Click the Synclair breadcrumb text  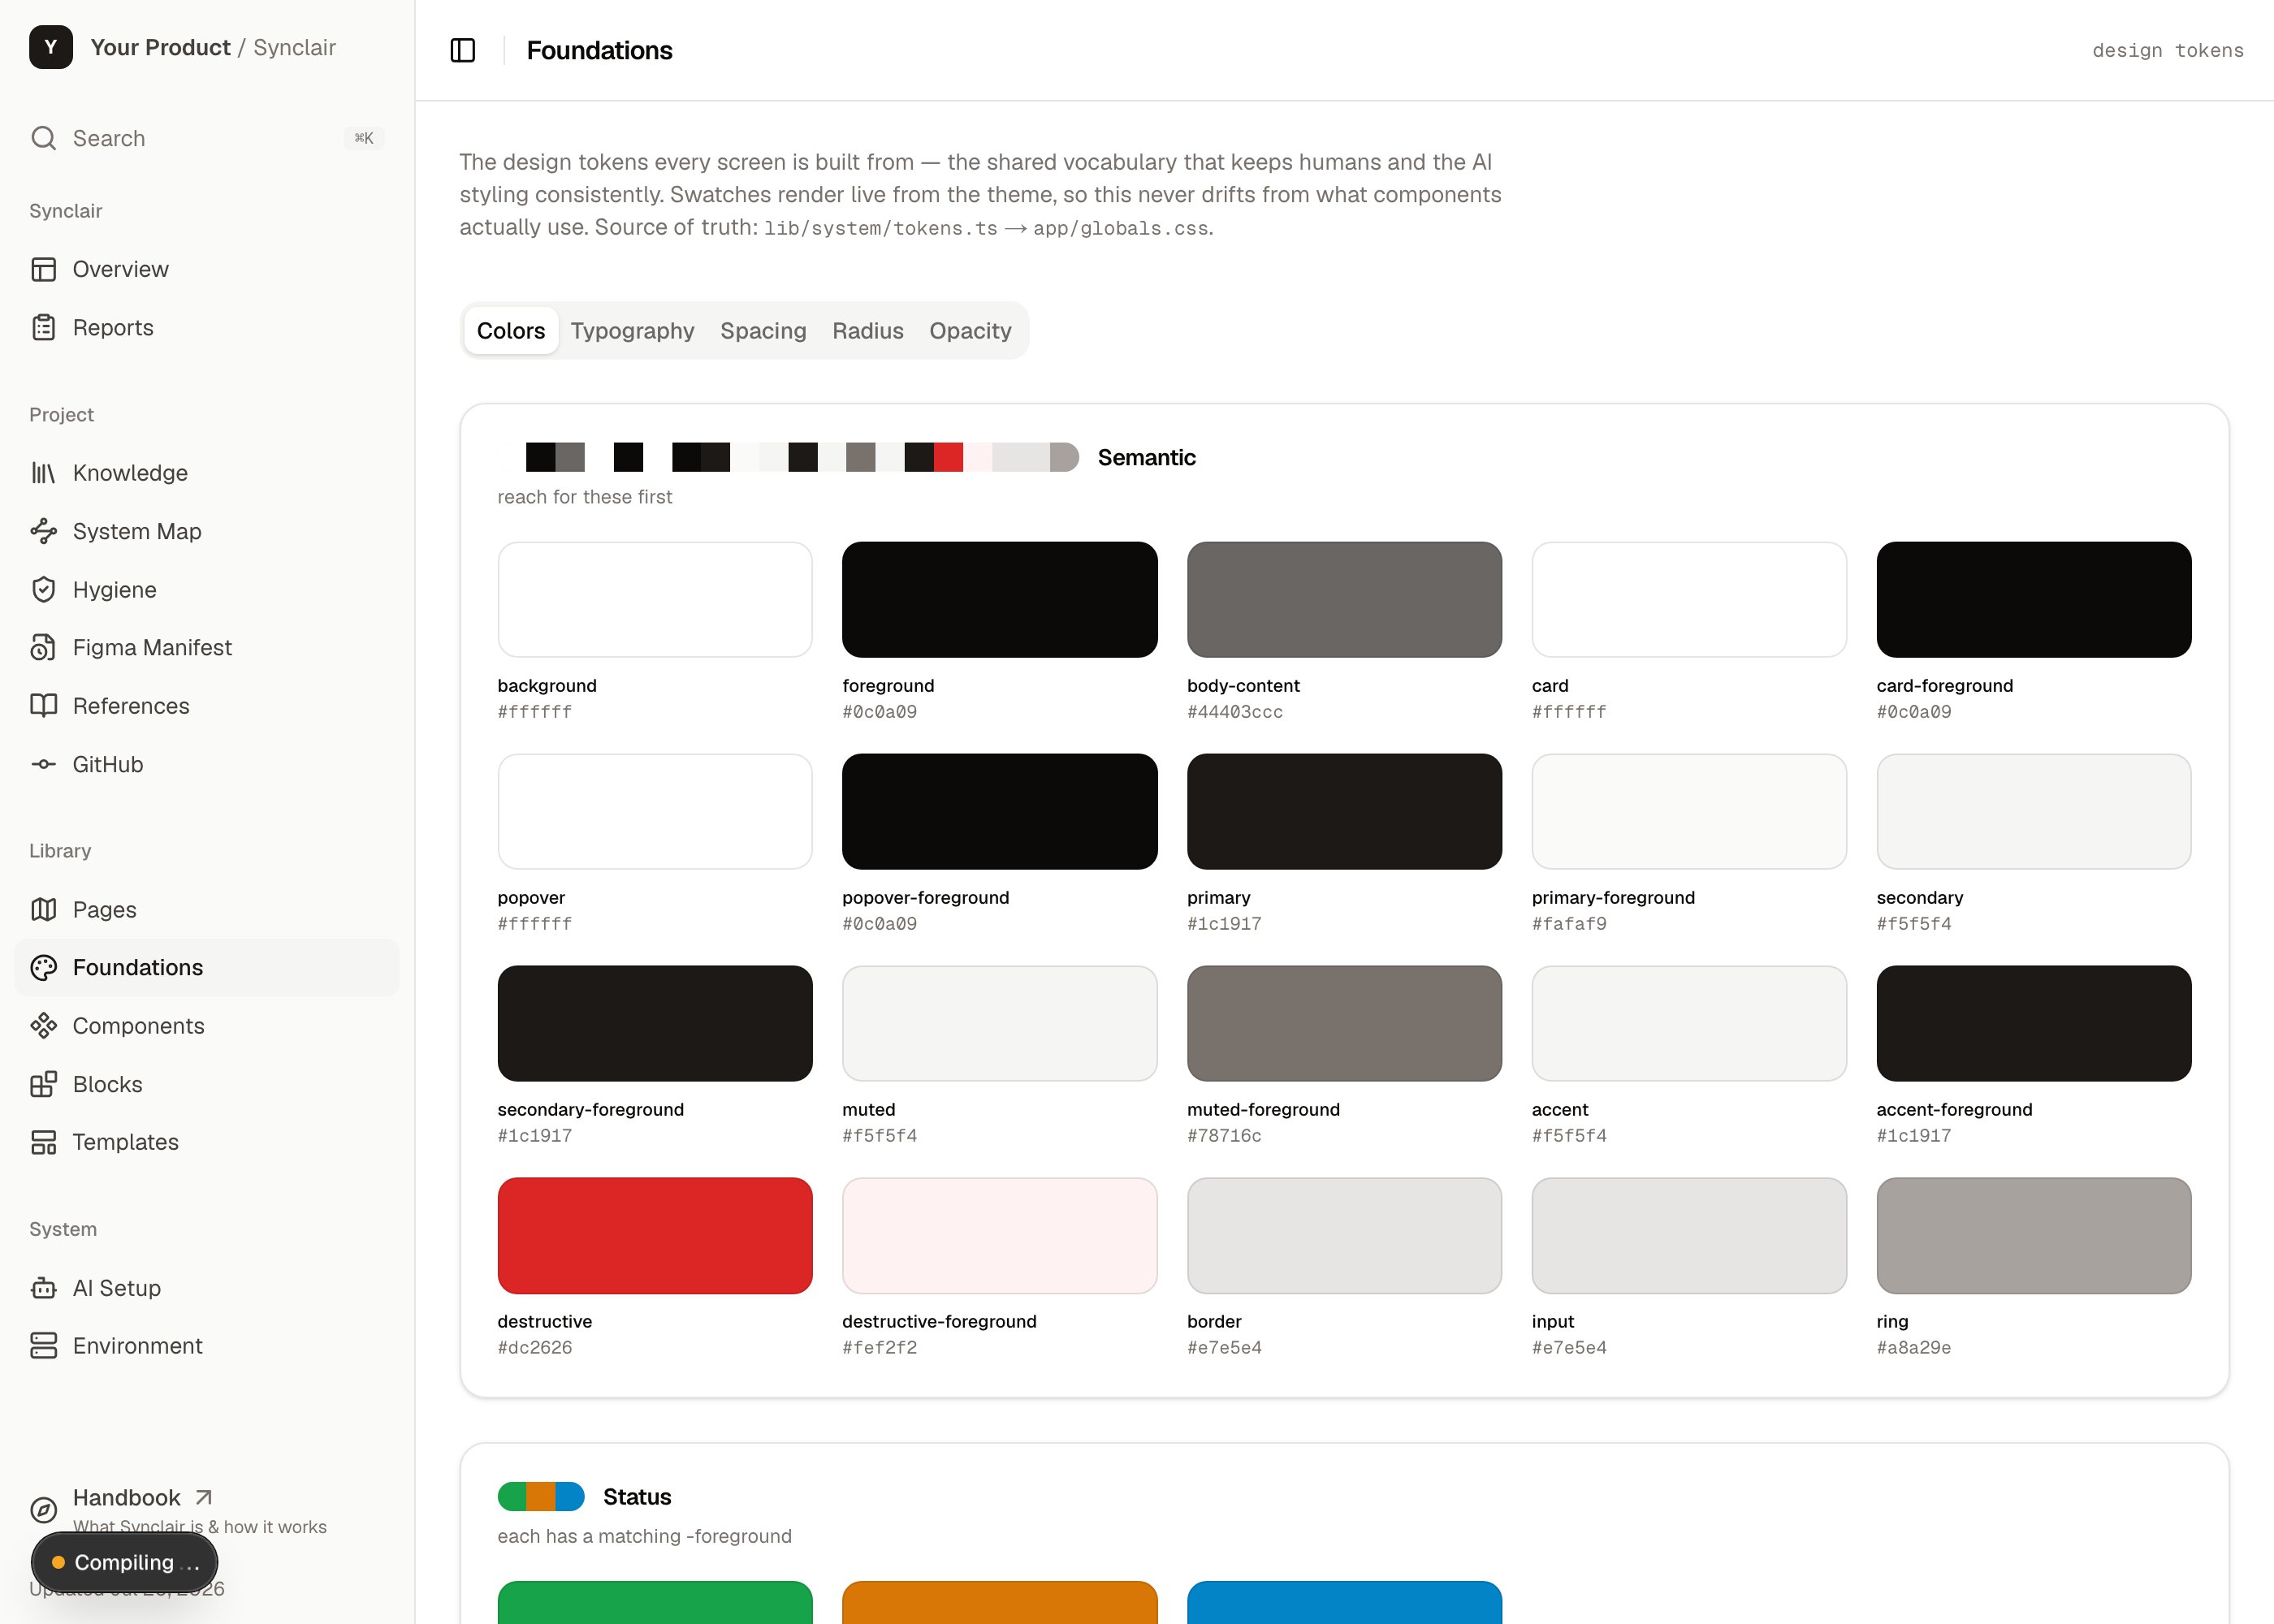point(294,47)
